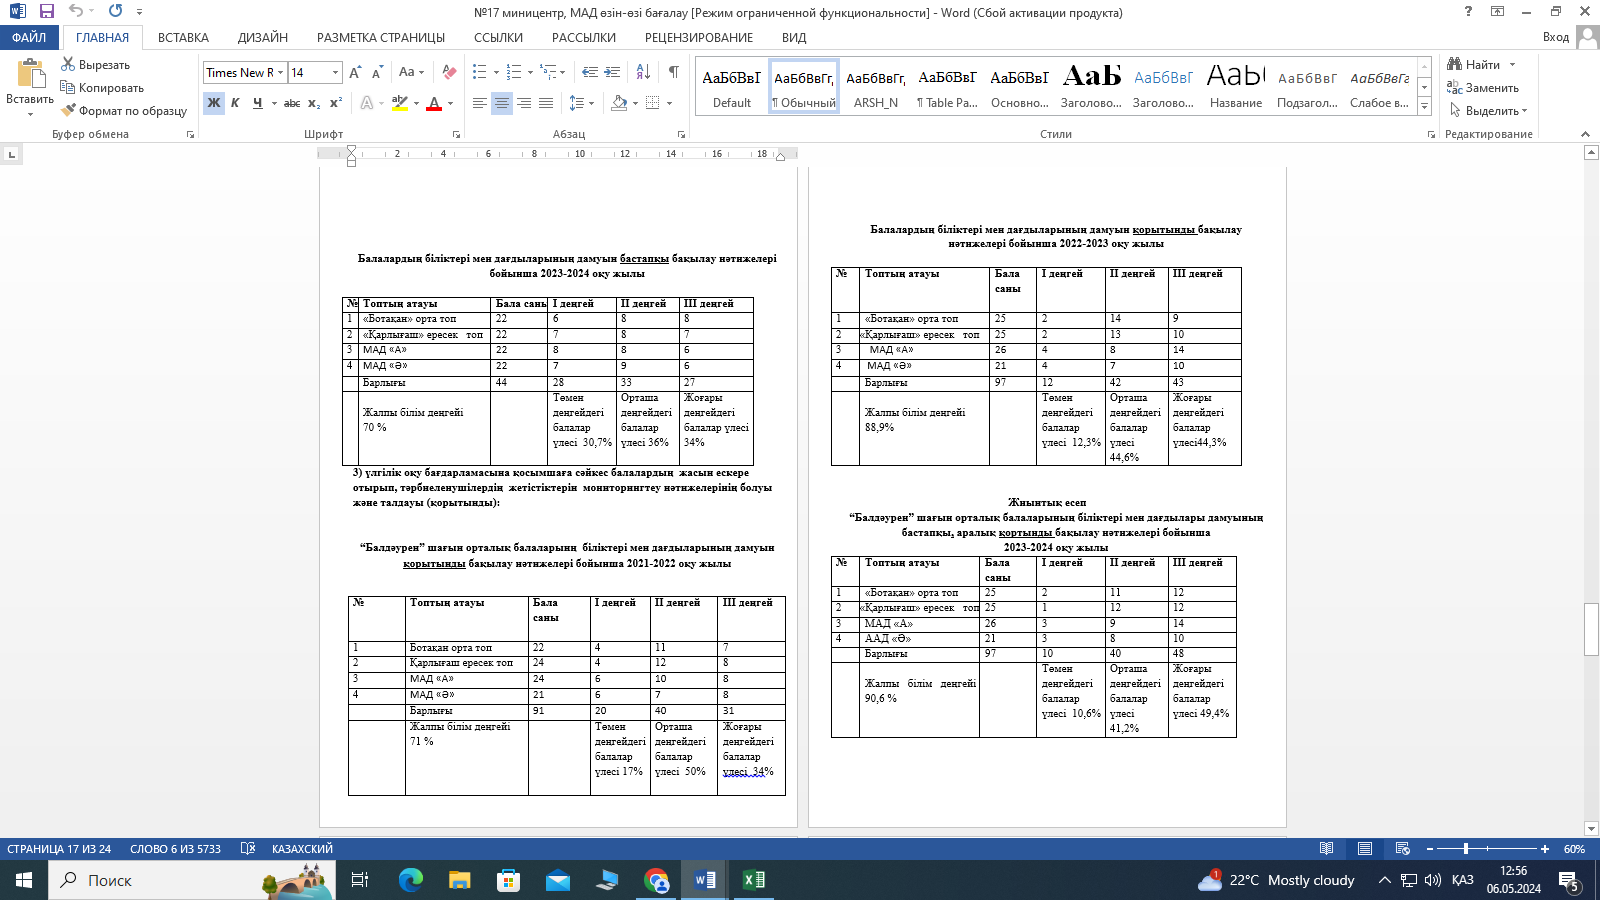
Task: Decrease font size
Action: (x=377, y=72)
